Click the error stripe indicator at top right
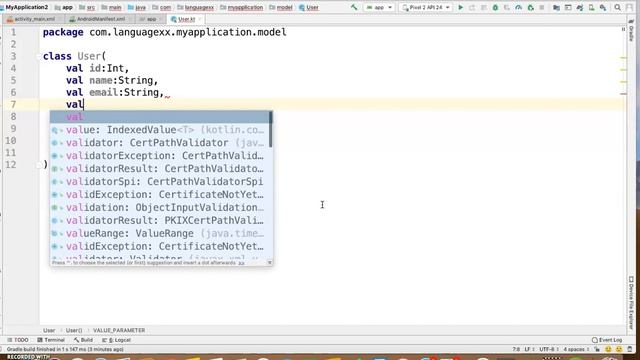This screenshot has width=640, height=360. coord(623,29)
